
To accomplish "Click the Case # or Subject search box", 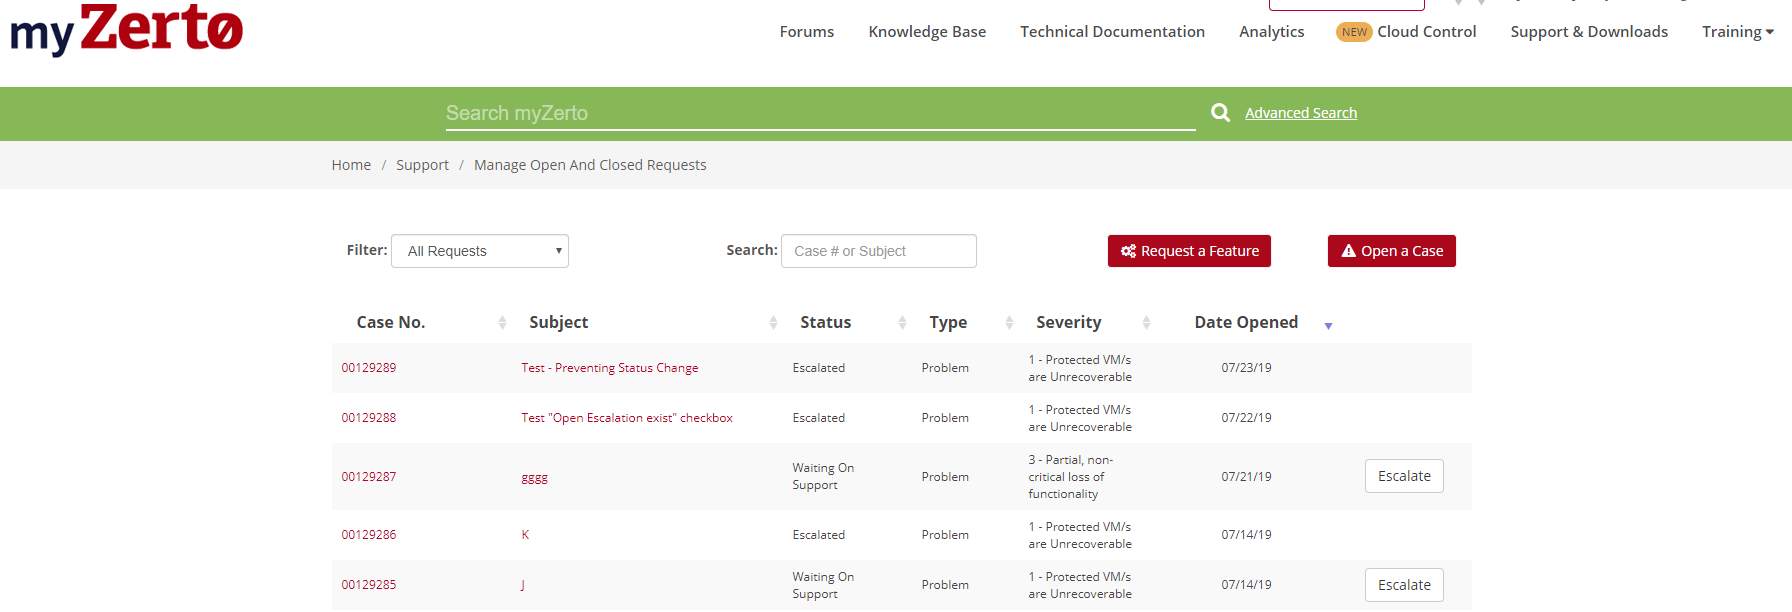I will (879, 251).
